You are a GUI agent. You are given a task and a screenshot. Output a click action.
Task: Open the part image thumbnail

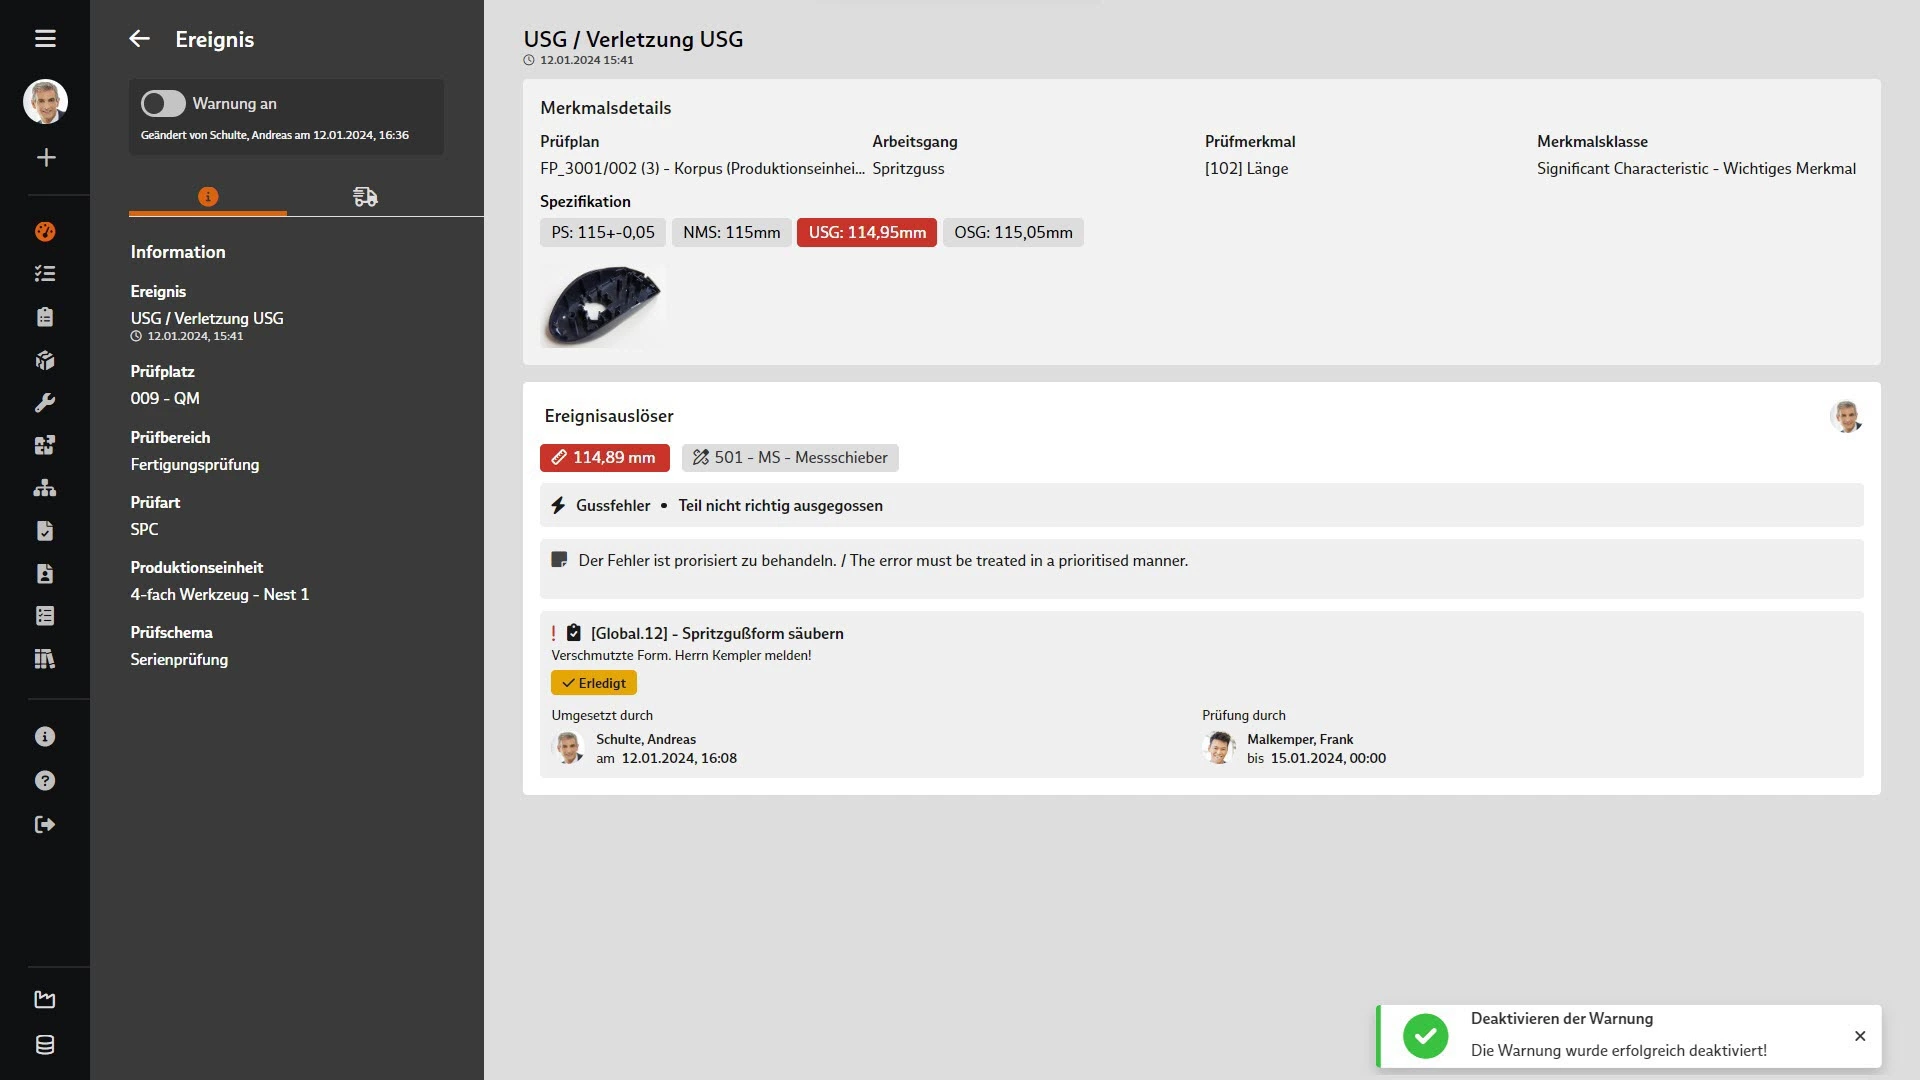pos(603,306)
